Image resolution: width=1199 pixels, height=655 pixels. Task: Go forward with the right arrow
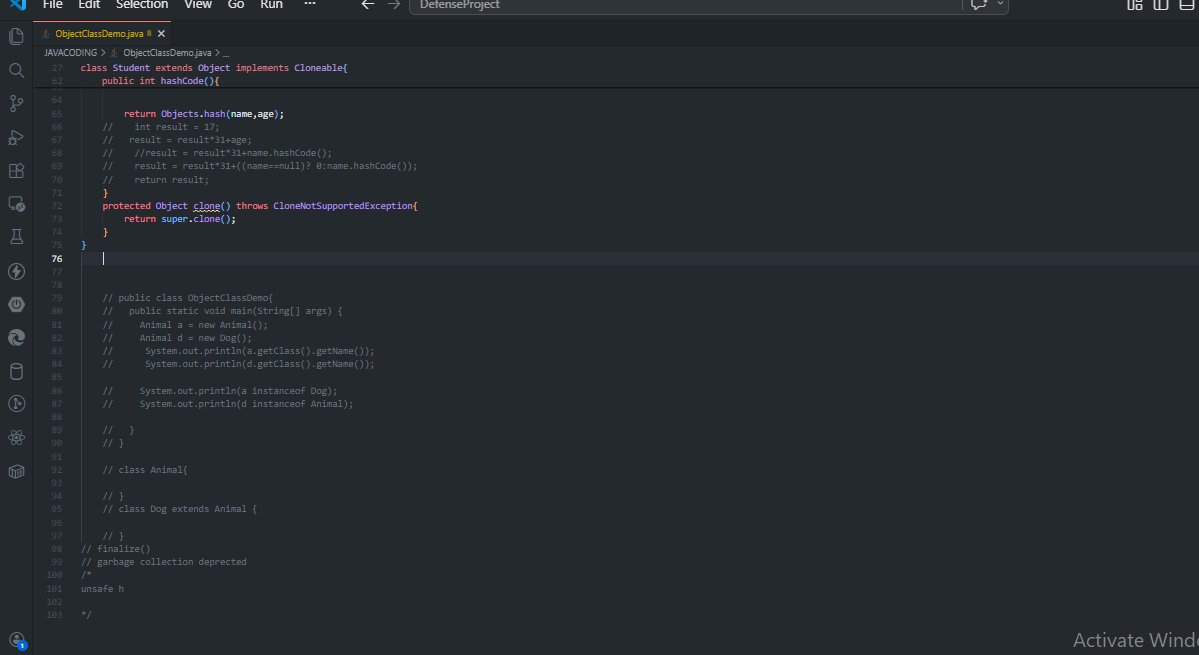coord(394,5)
